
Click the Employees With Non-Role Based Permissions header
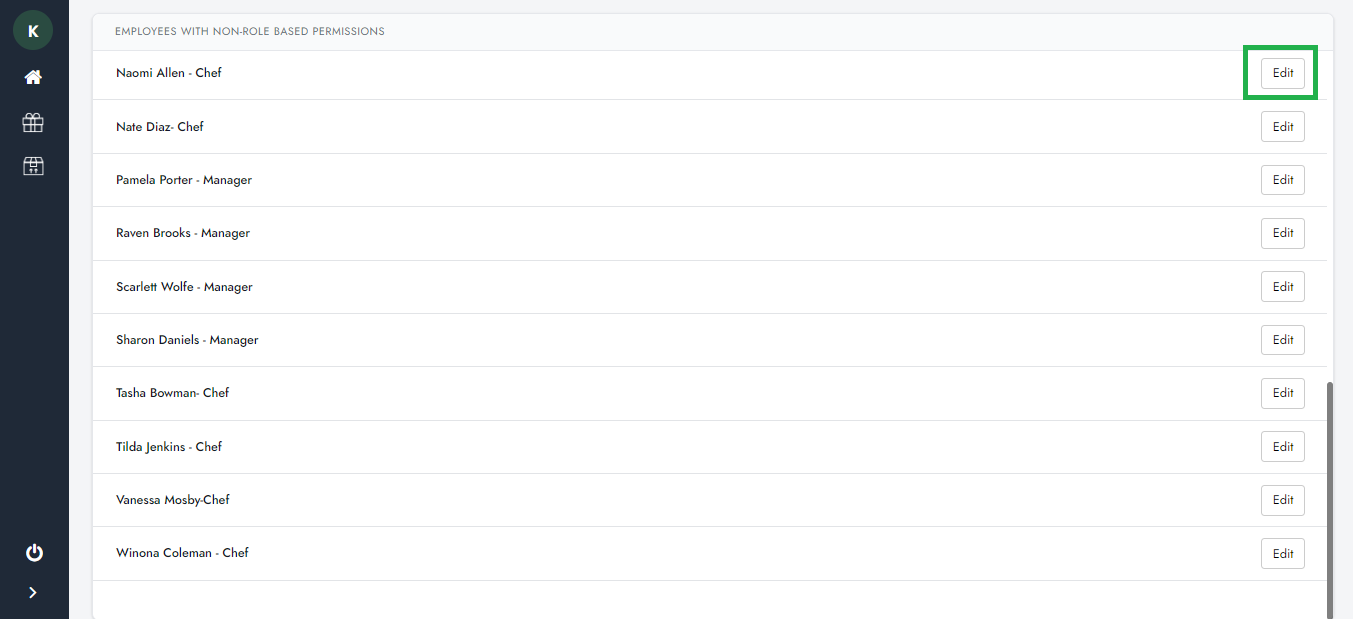coord(250,32)
